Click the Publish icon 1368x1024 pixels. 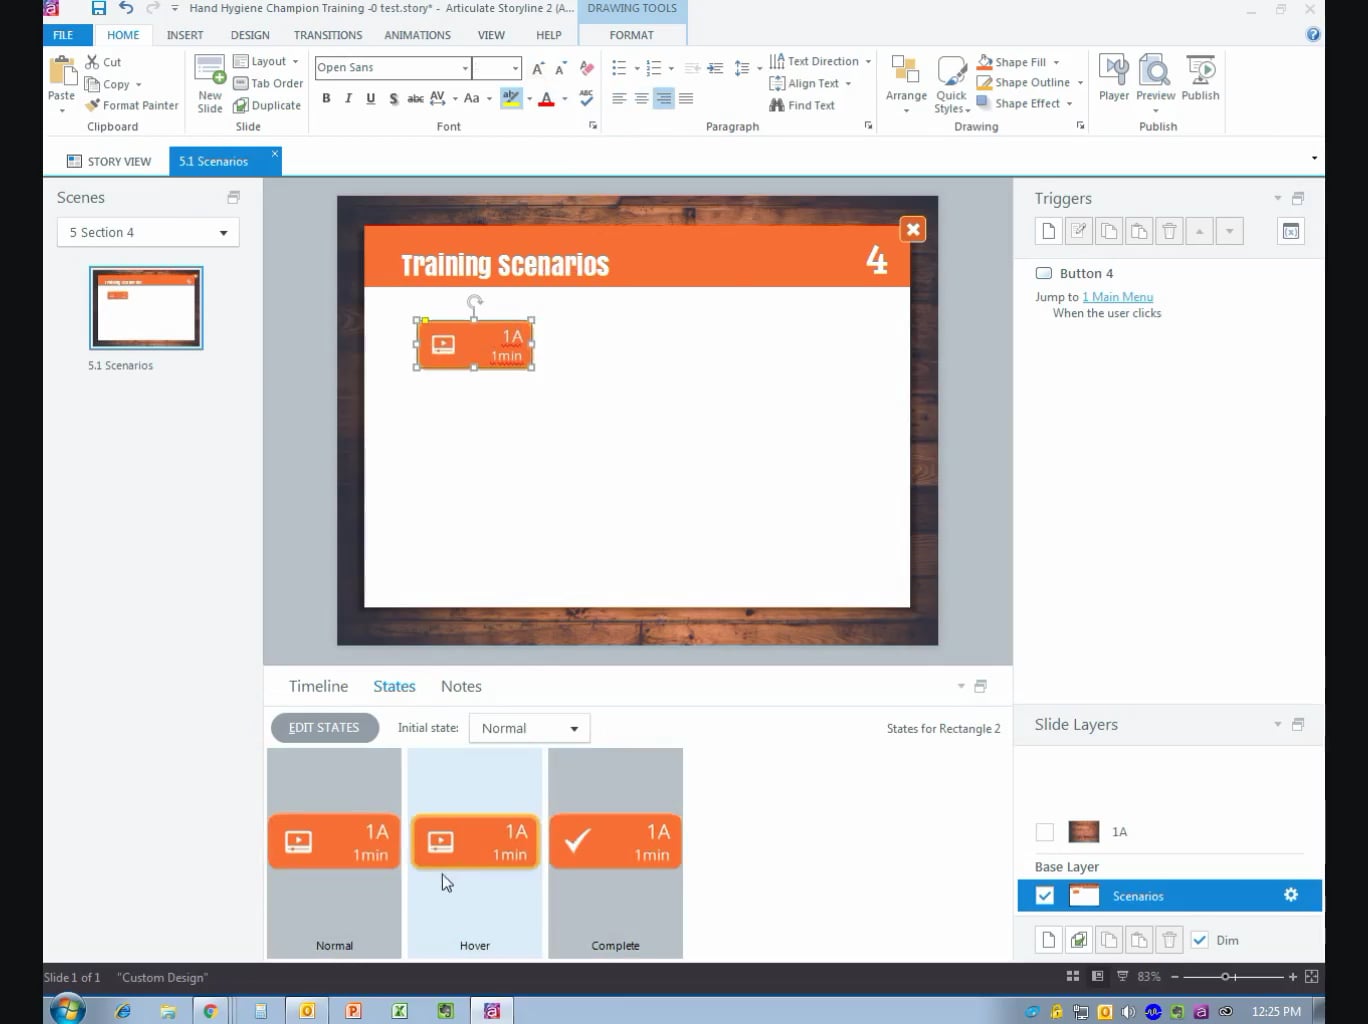[x=1200, y=79]
